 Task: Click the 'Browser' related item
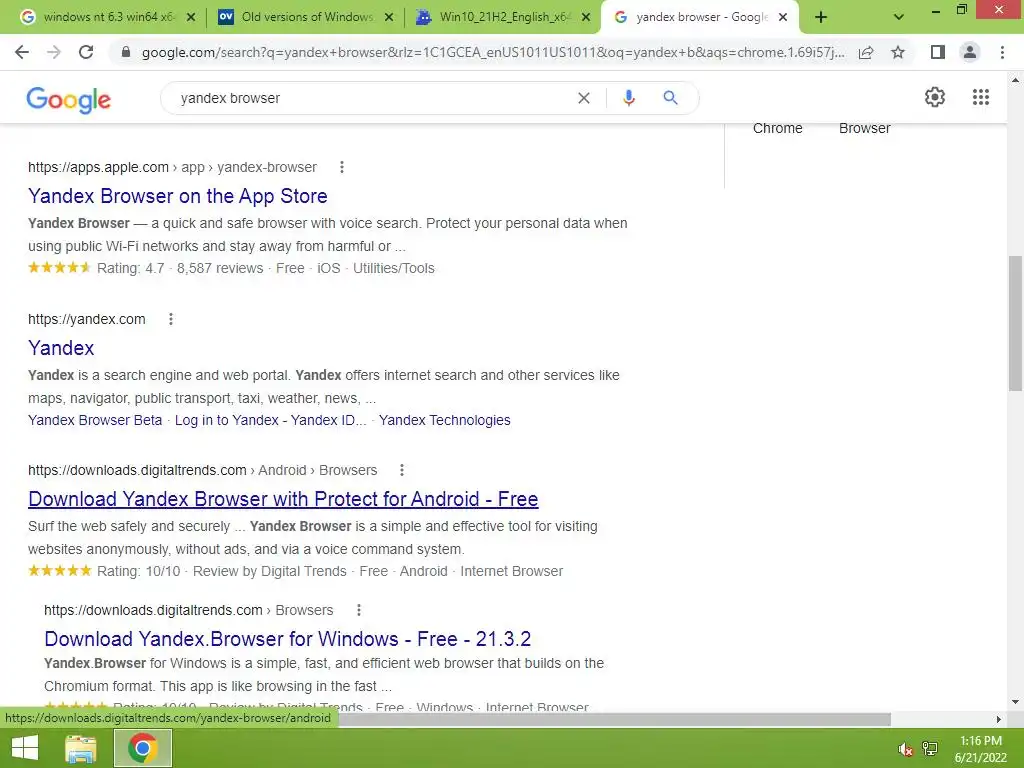click(x=865, y=128)
